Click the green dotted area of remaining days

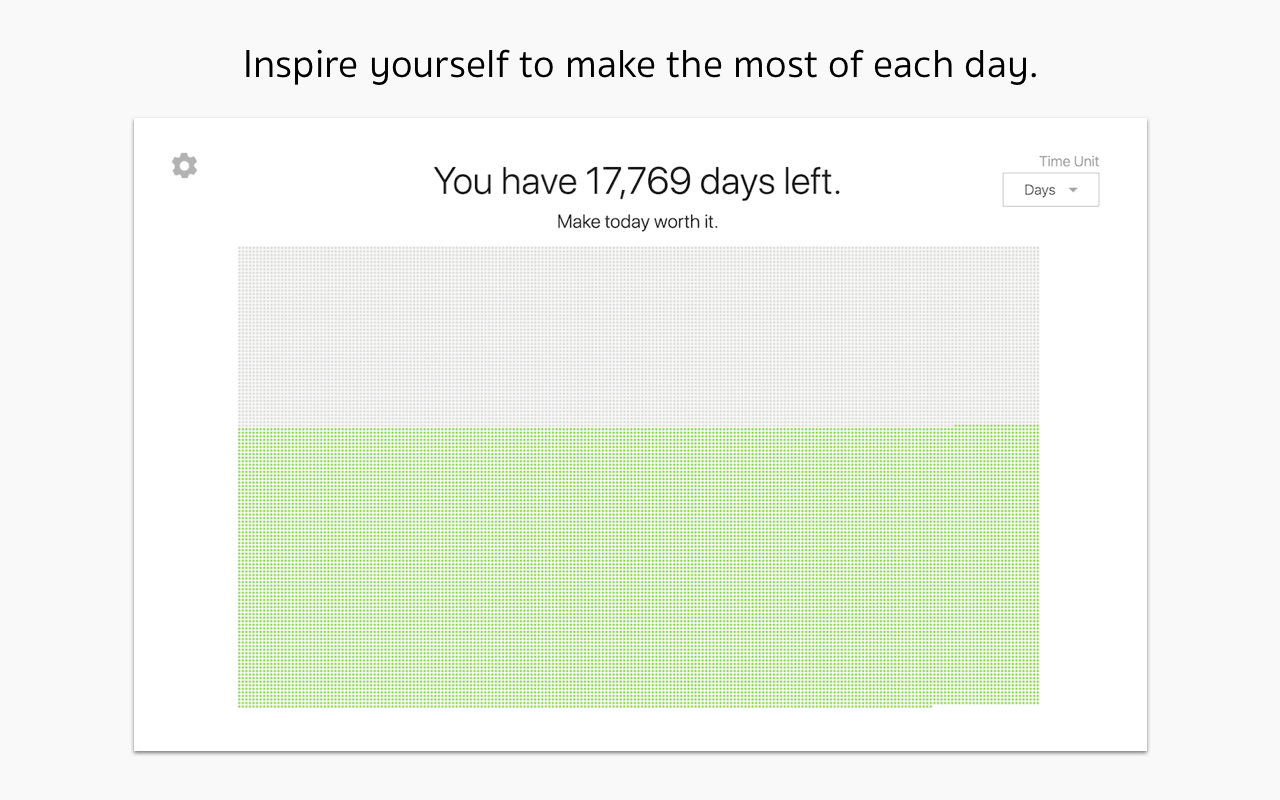pyautogui.click(x=638, y=567)
